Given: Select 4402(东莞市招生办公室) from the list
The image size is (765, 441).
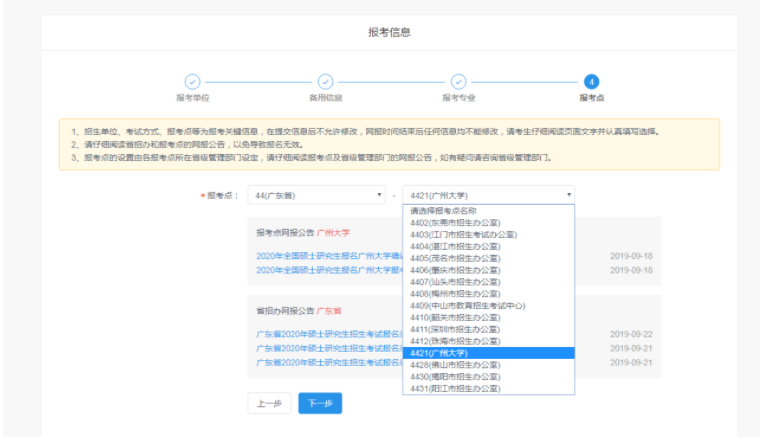Looking at the screenshot, I should coord(488,223).
